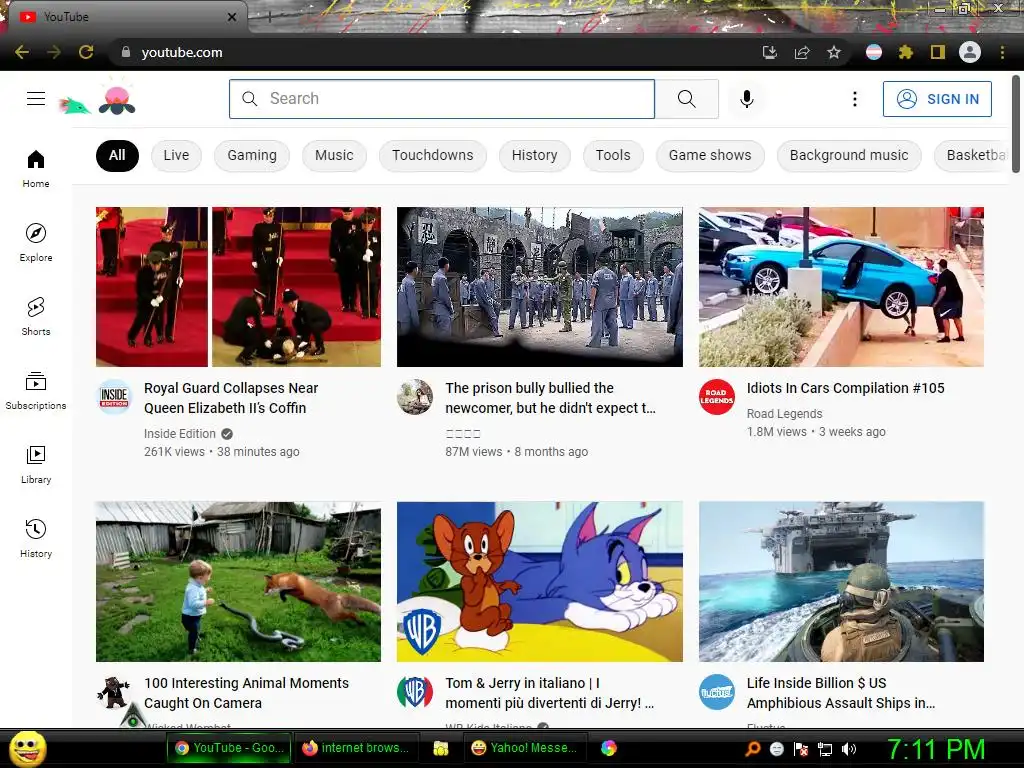Image resolution: width=1024 pixels, height=768 pixels.
Task: Play the prison yard thumbnail
Action: pyautogui.click(x=539, y=287)
